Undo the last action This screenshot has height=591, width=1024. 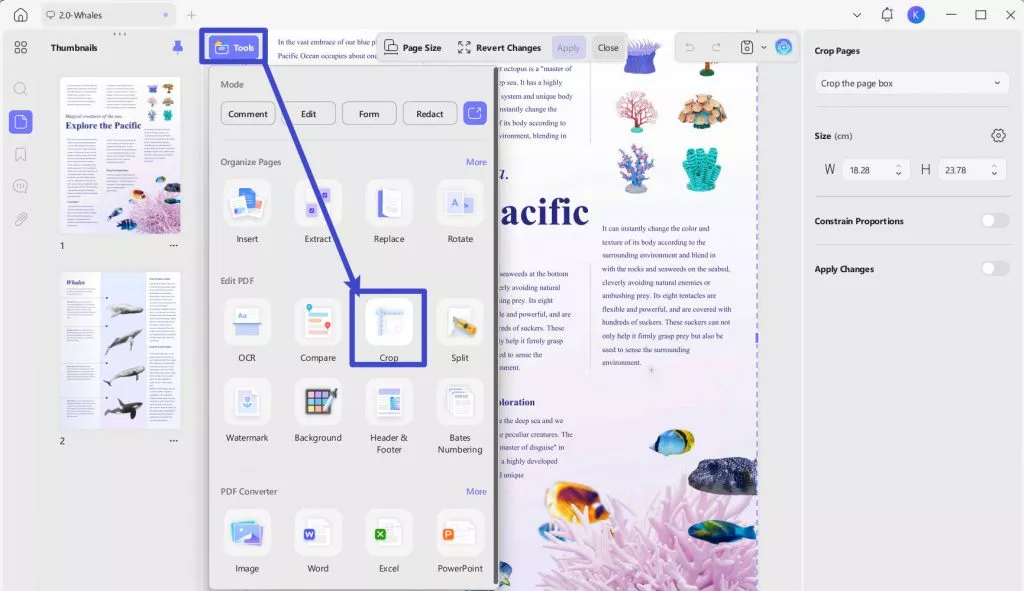[690, 47]
